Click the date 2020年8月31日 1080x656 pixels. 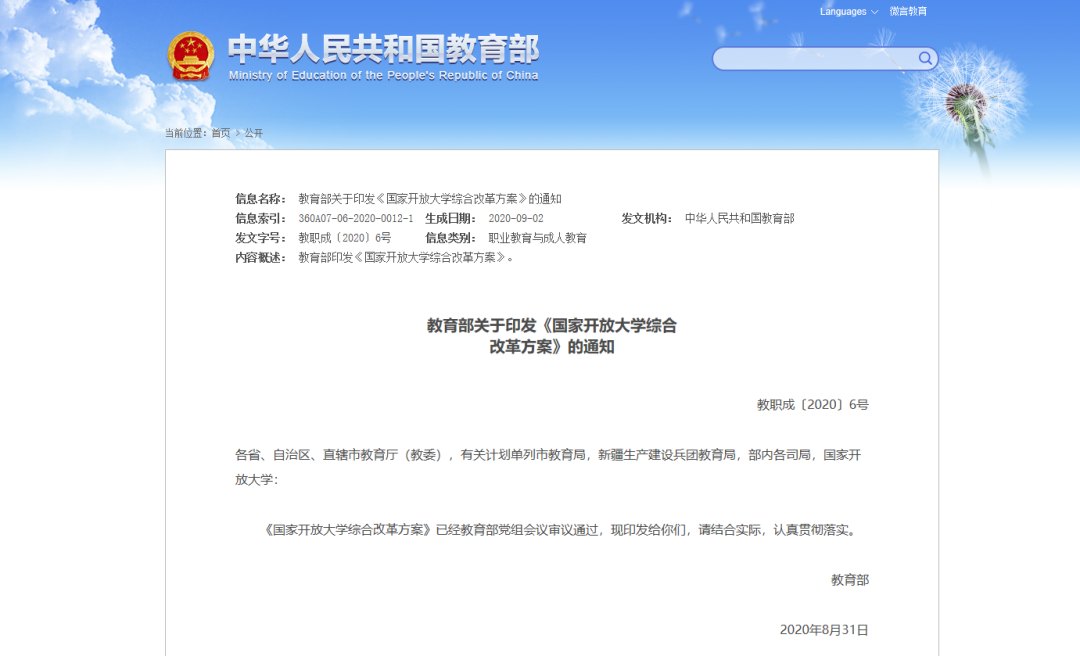[824, 630]
